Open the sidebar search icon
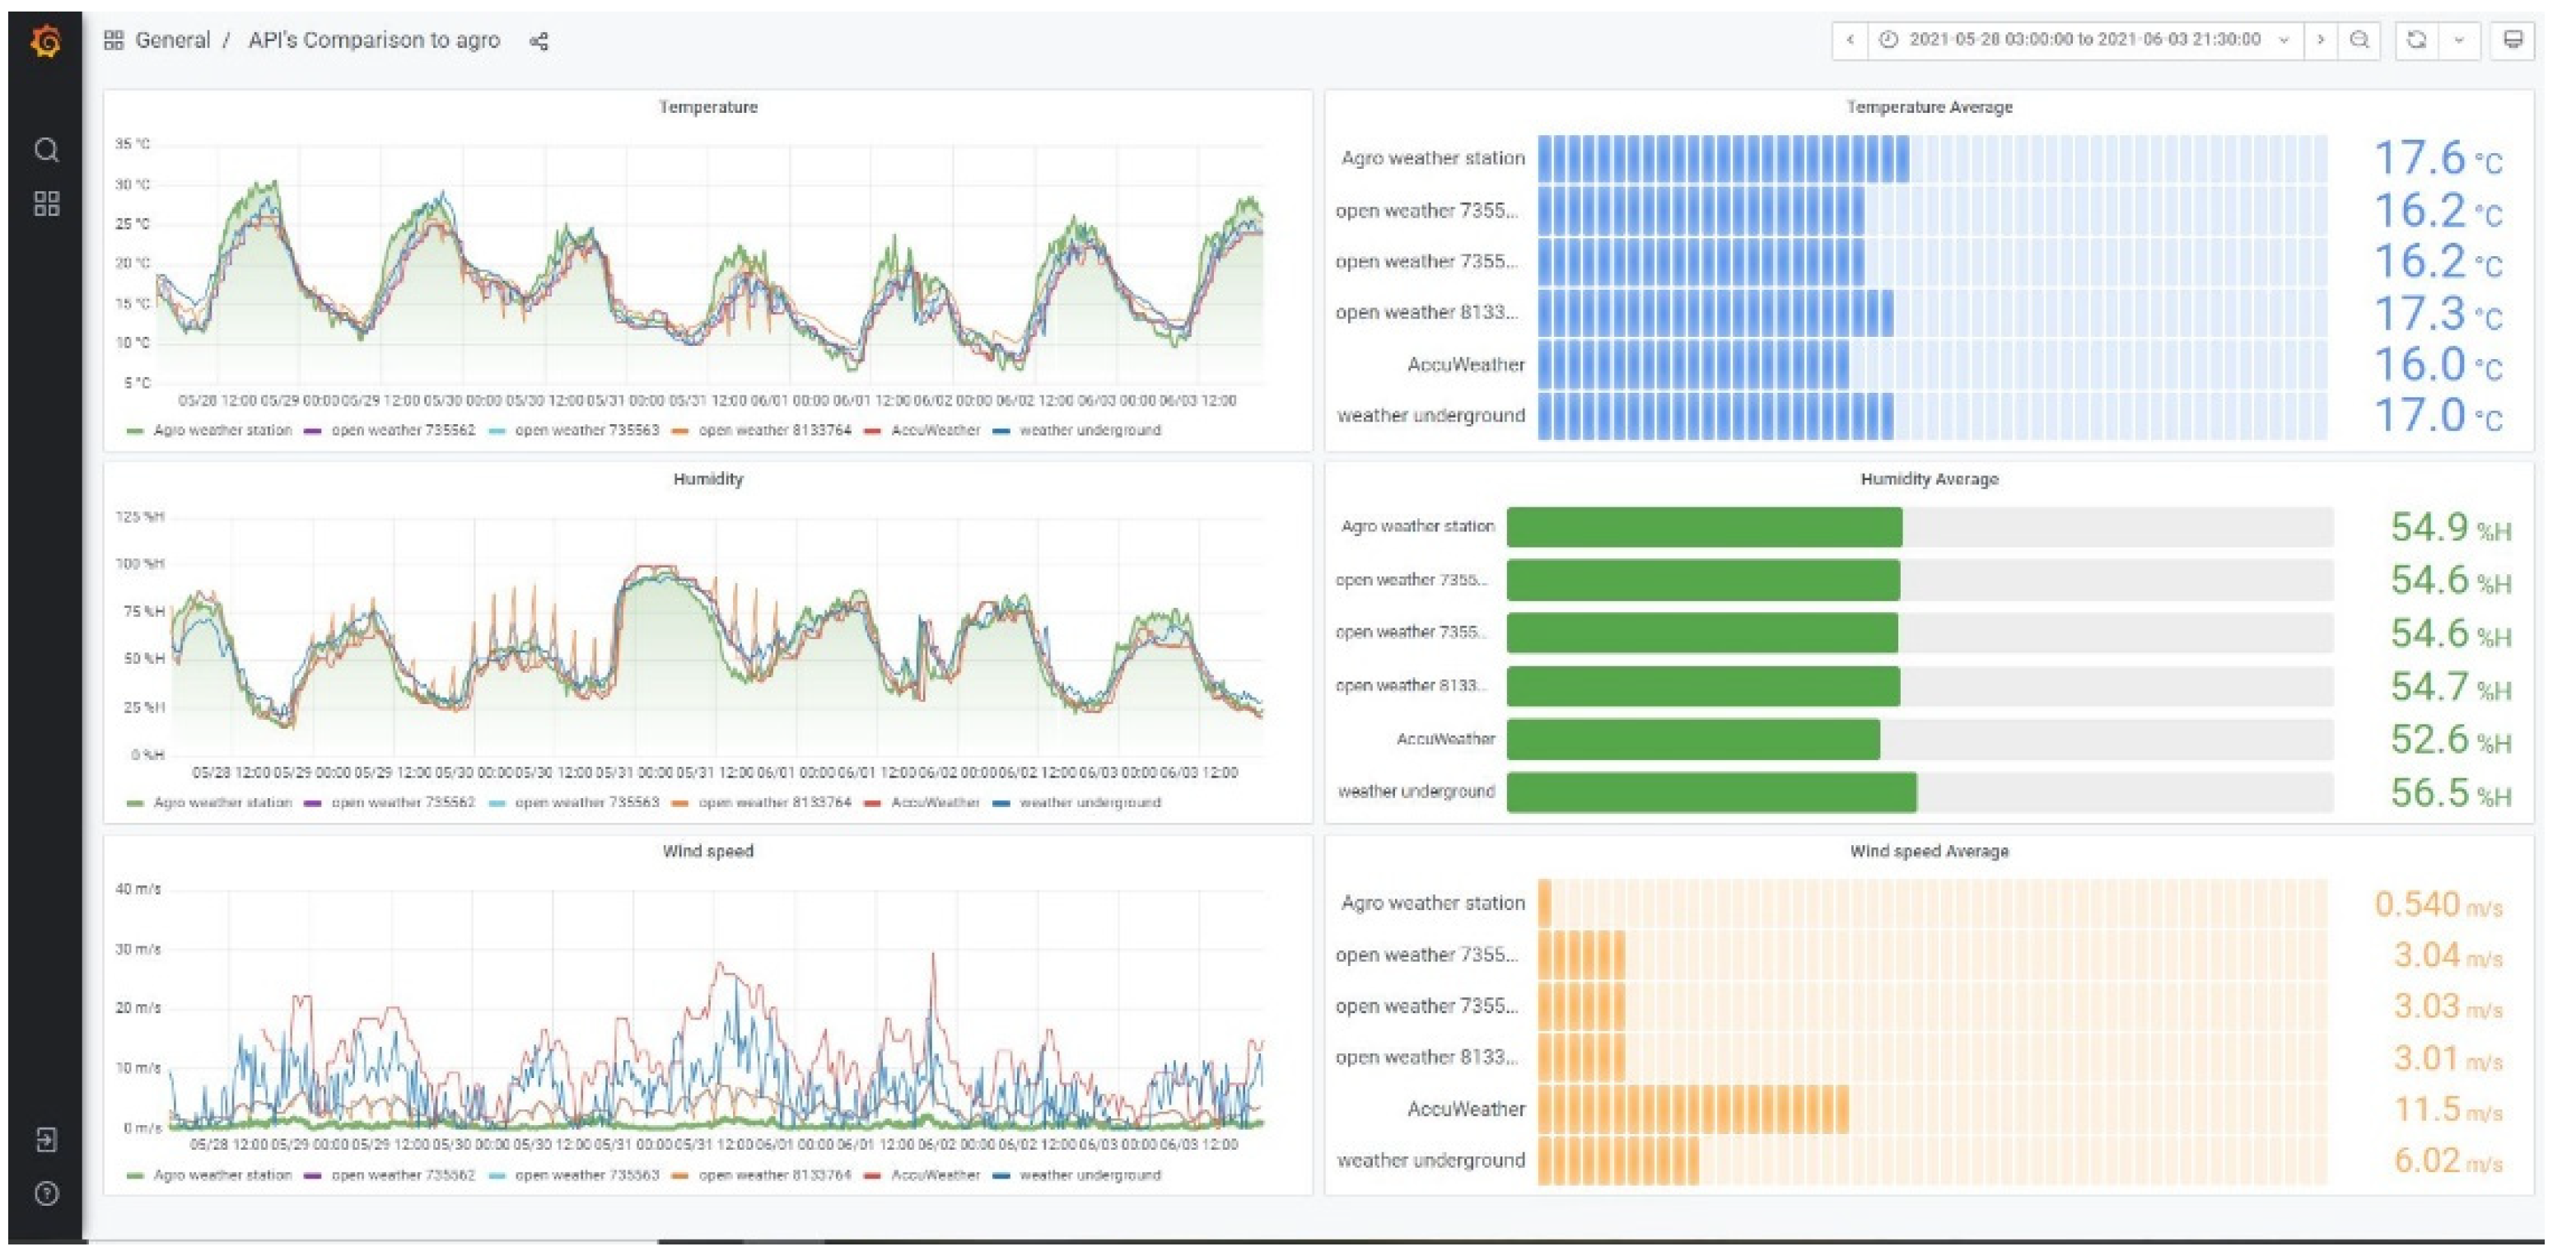Screen dimensions: 2576x1256 [x=46, y=150]
